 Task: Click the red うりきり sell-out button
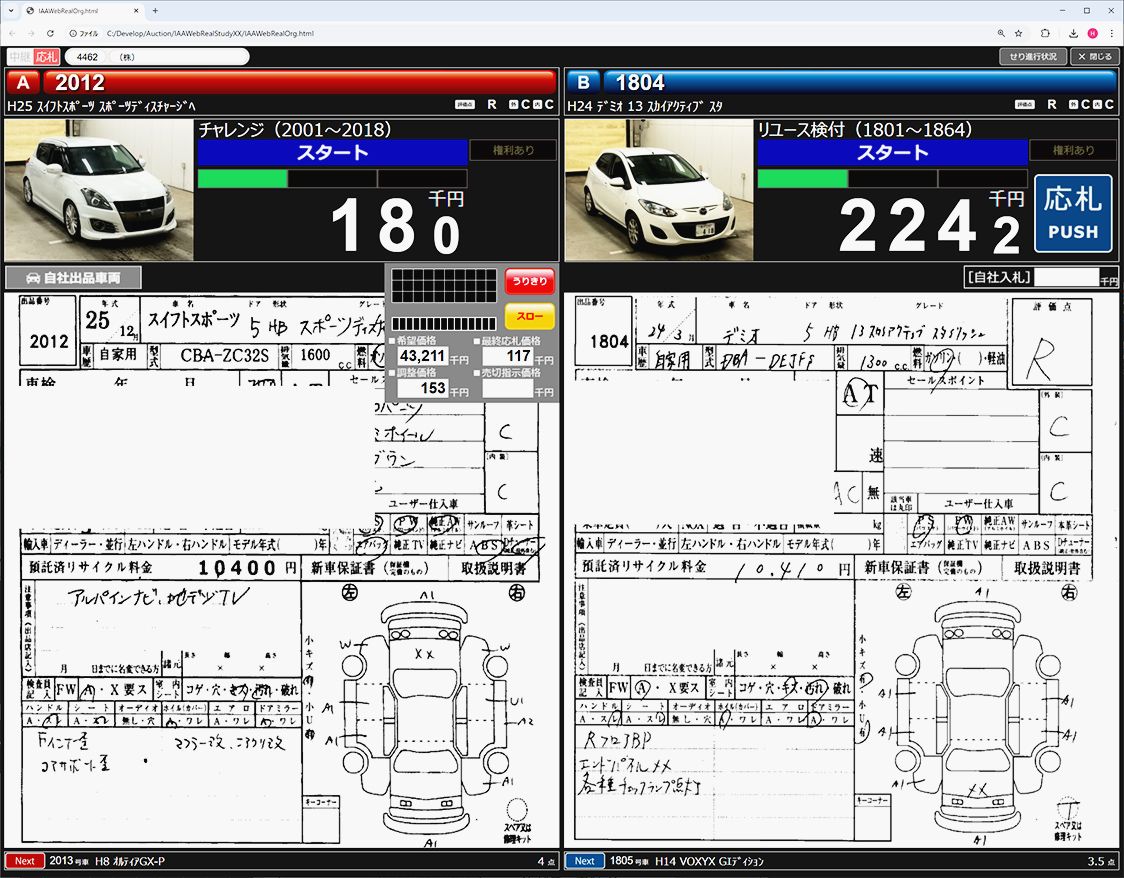tap(529, 282)
